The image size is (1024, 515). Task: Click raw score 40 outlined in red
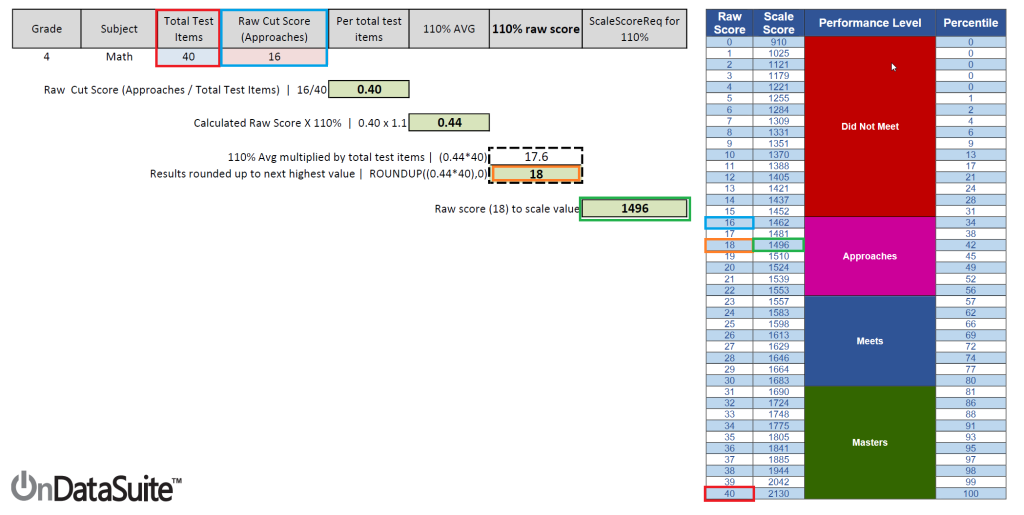point(729,493)
